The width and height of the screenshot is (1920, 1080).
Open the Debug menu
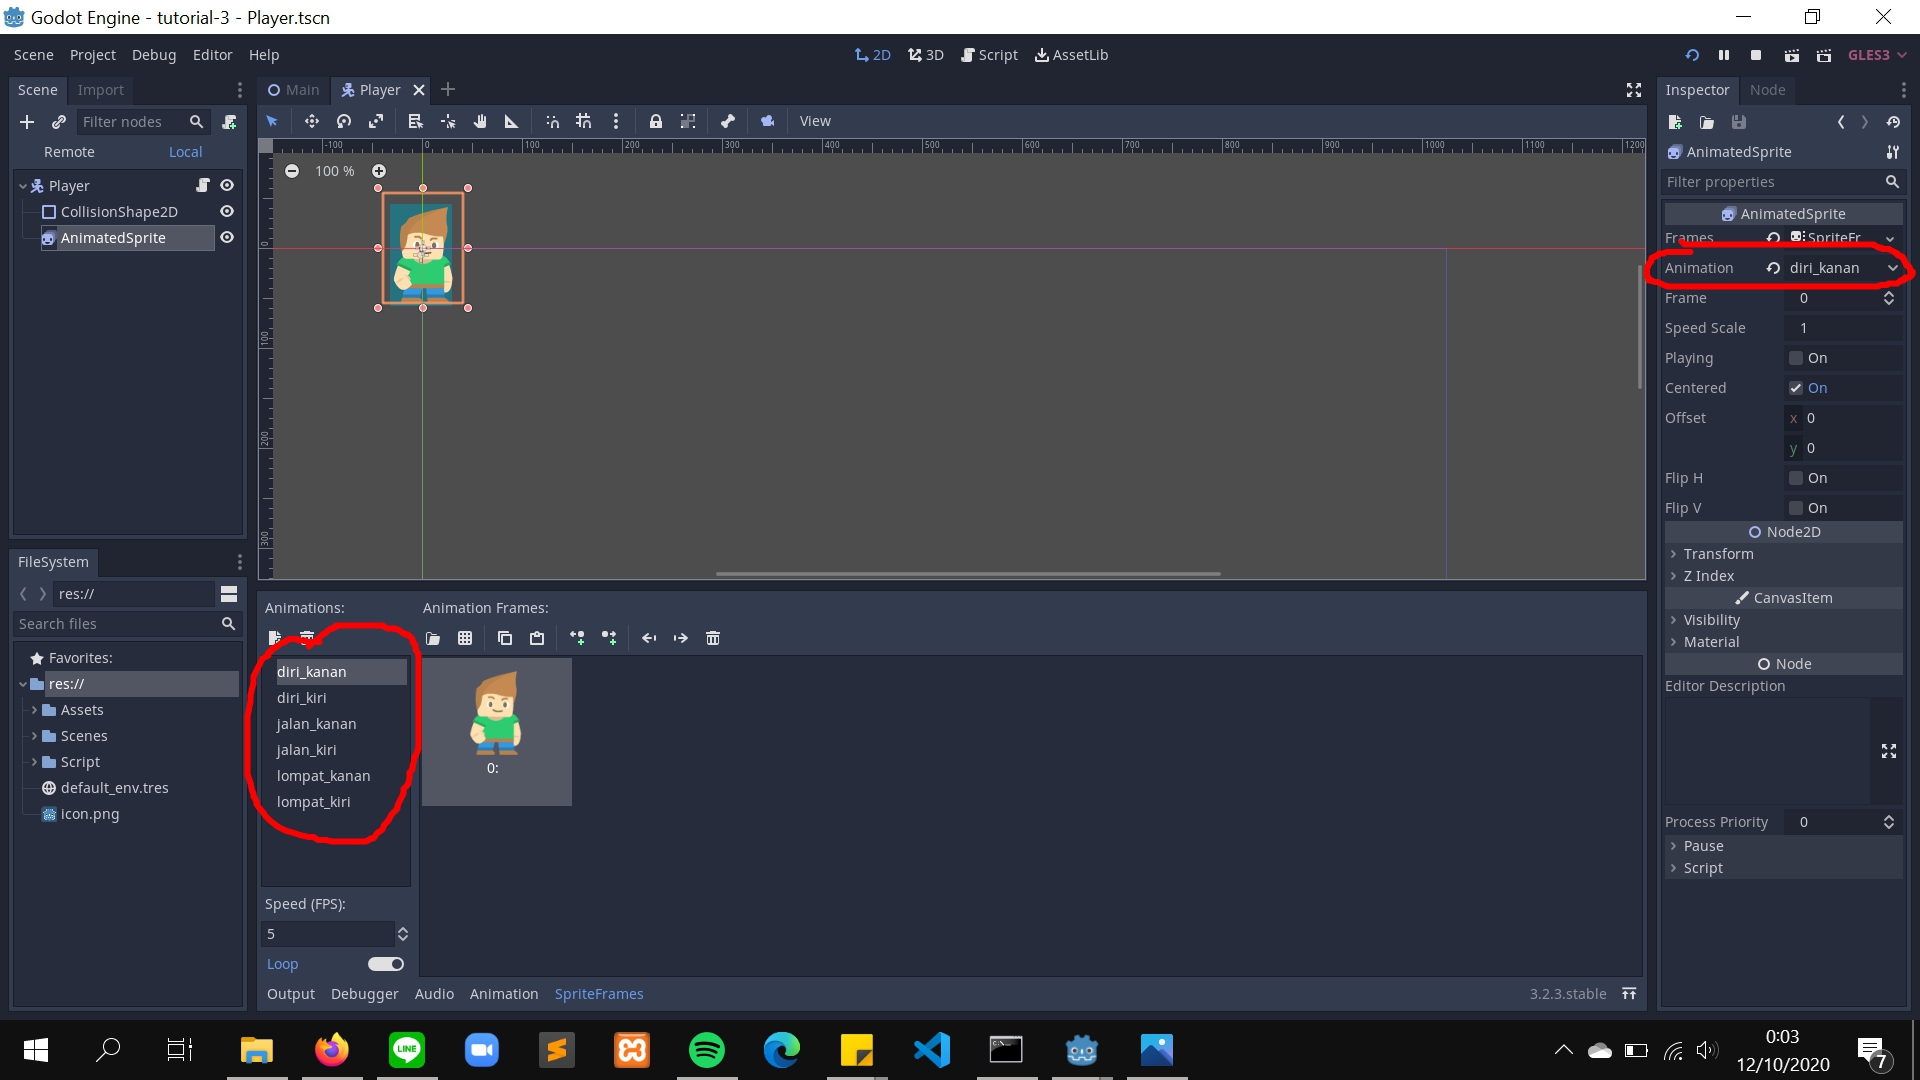(154, 55)
